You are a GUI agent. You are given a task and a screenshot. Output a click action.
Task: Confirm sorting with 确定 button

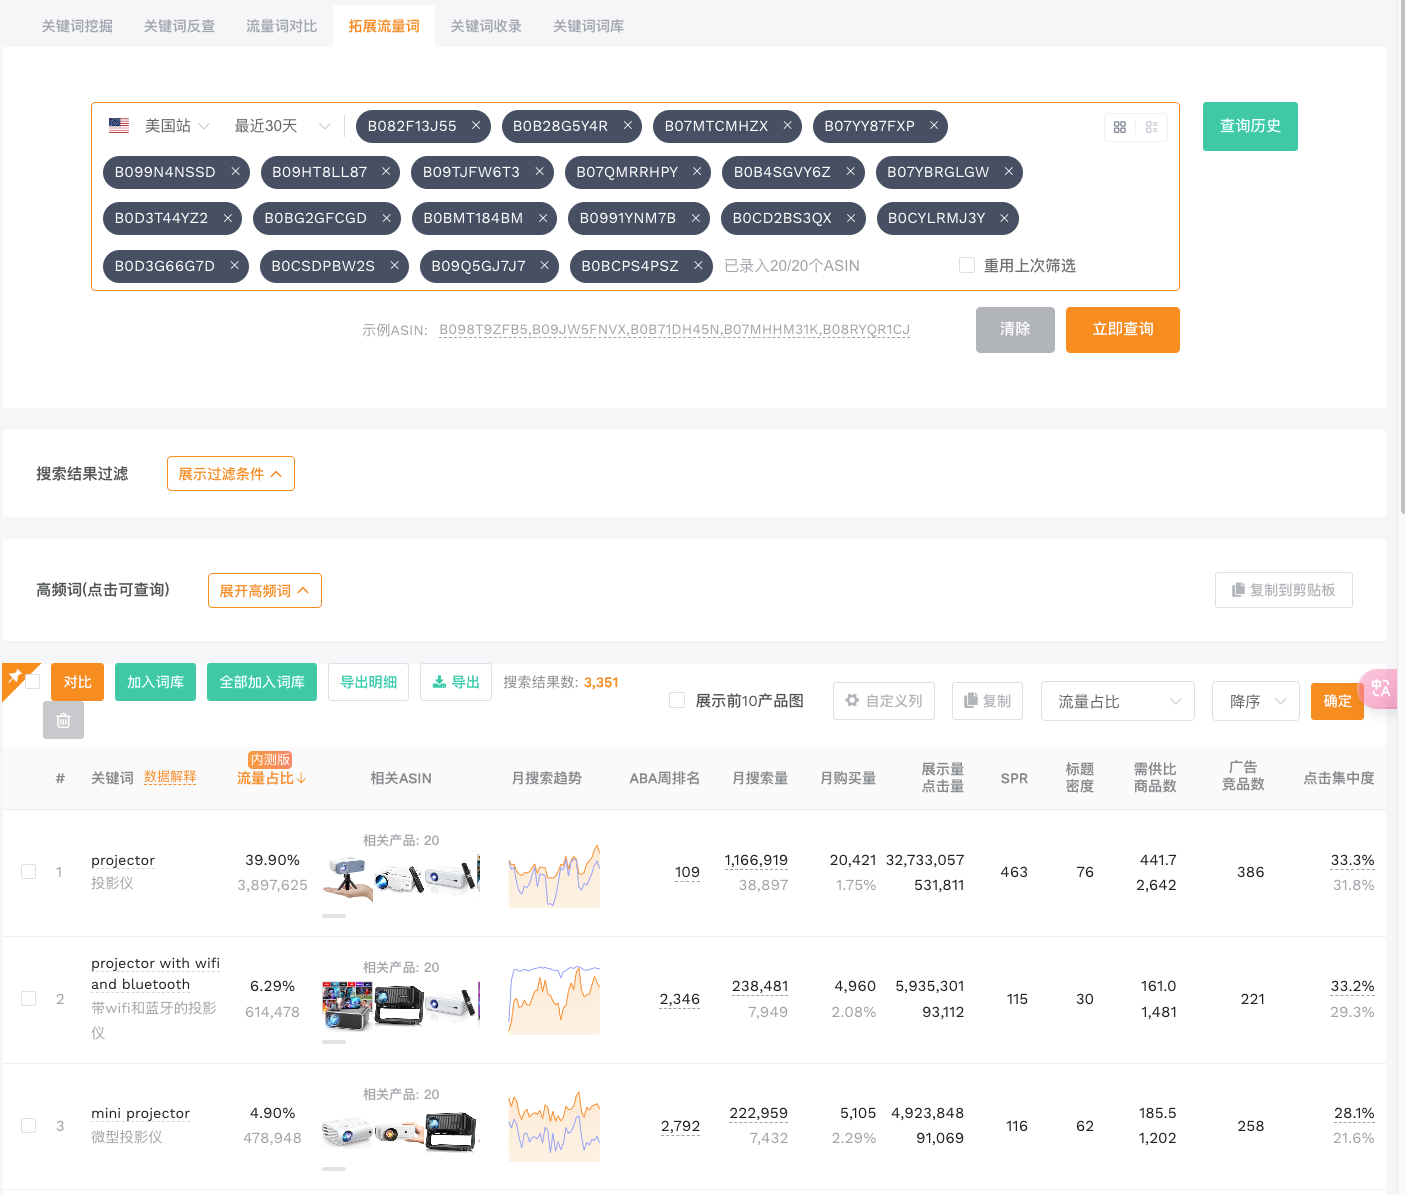(x=1337, y=701)
